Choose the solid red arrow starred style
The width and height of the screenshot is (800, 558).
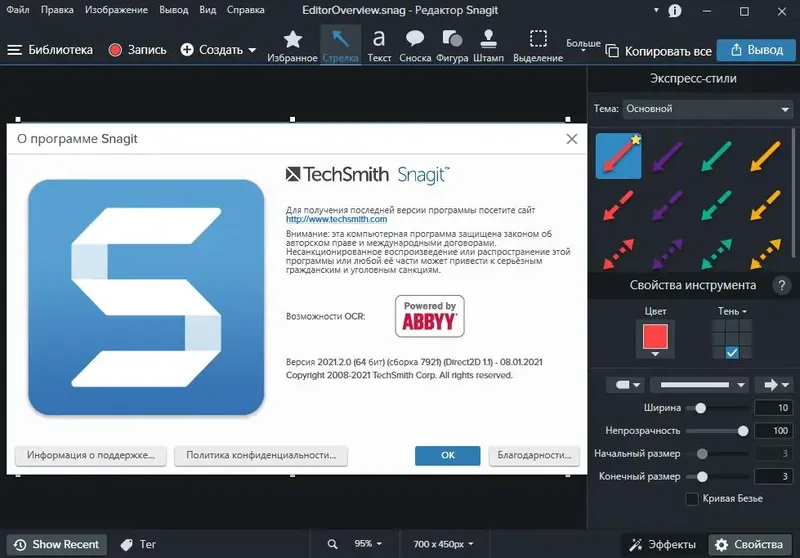[x=618, y=156]
